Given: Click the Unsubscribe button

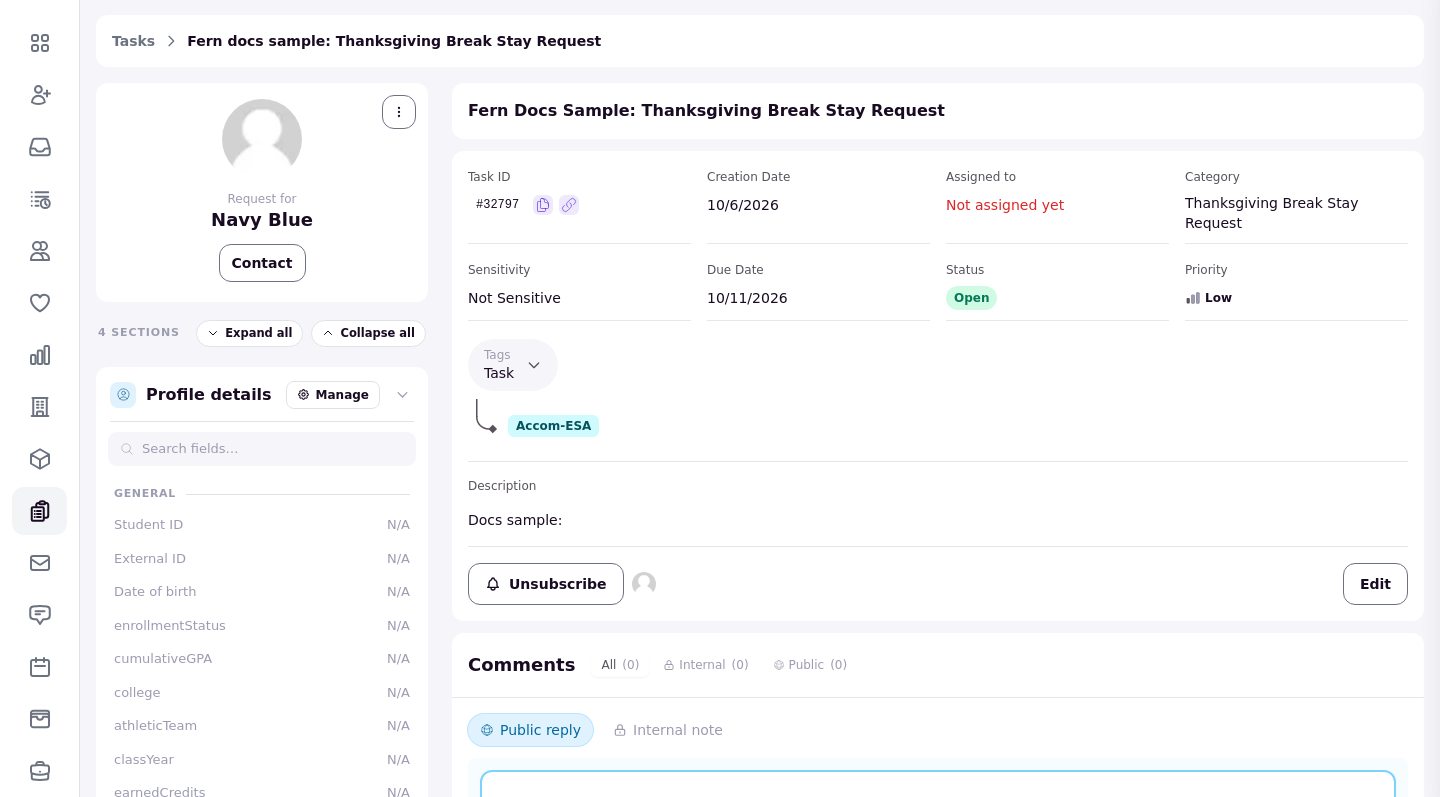Looking at the screenshot, I should click(546, 584).
